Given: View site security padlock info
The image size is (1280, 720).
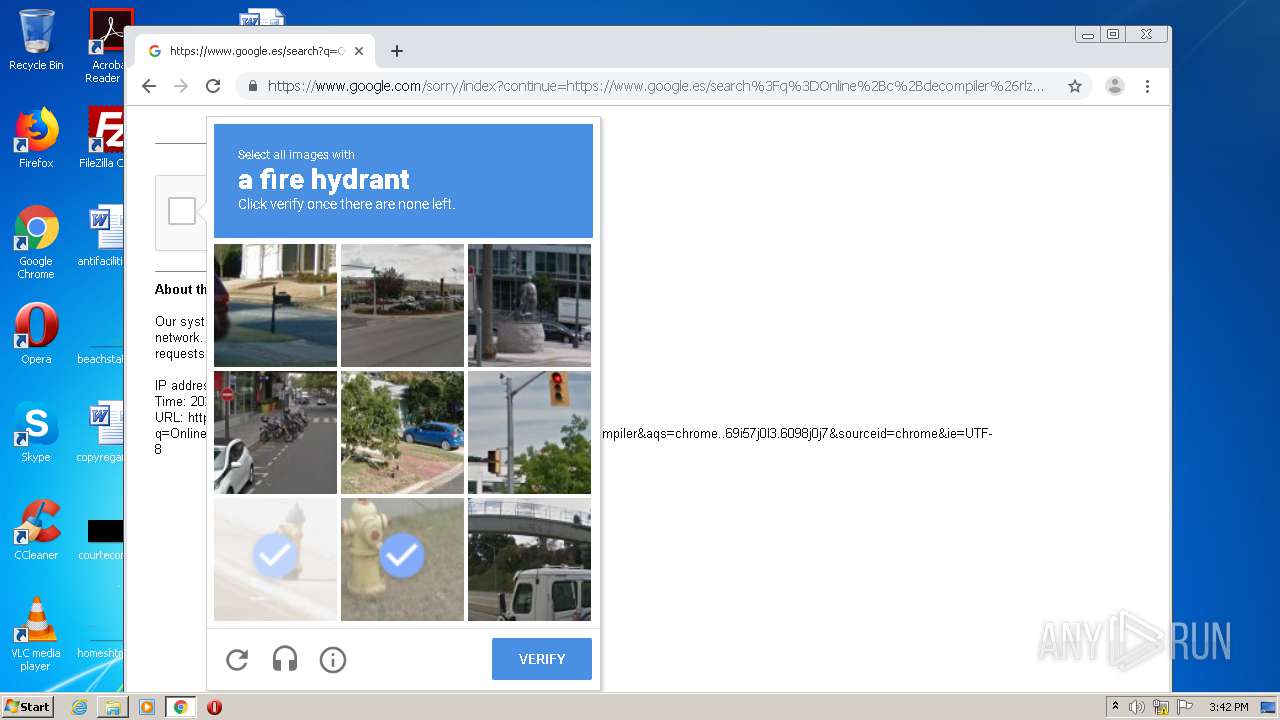Looking at the screenshot, I should coord(252,86).
